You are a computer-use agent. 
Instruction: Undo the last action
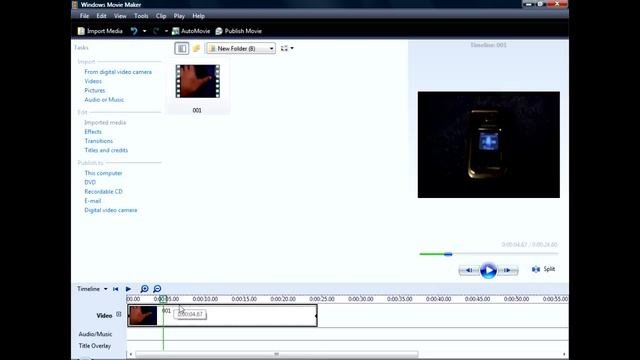pyautogui.click(x=134, y=31)
